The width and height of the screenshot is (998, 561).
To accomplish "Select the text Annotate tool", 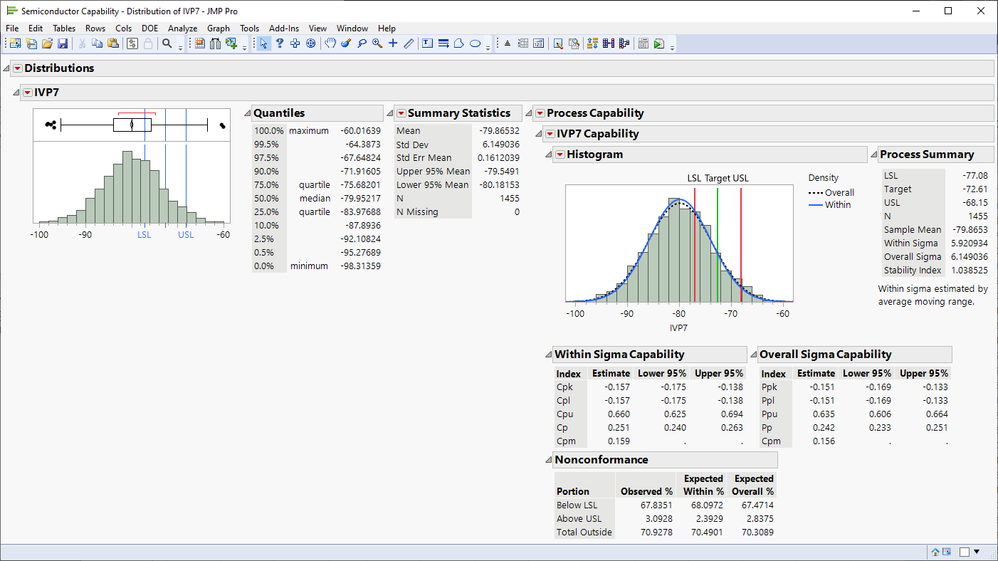I will pos(426,44).
